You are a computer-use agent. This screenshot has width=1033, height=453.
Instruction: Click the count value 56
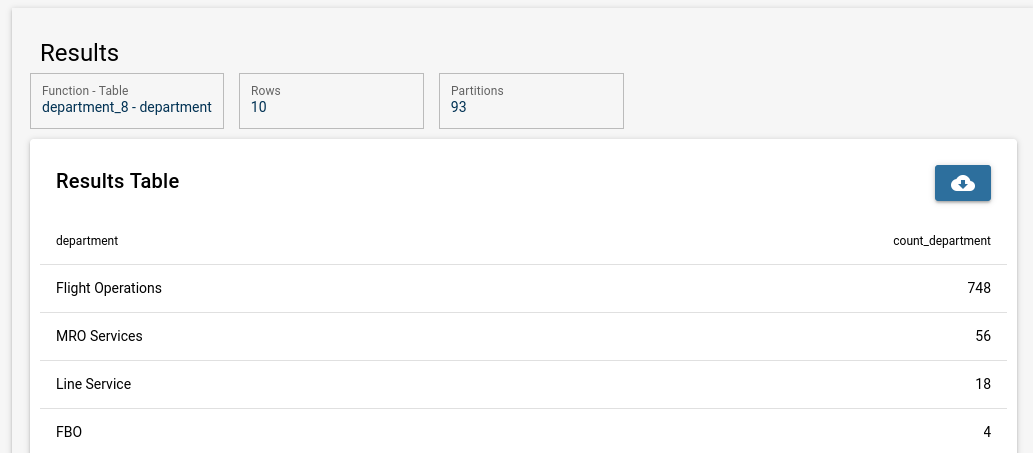point(983,336)
